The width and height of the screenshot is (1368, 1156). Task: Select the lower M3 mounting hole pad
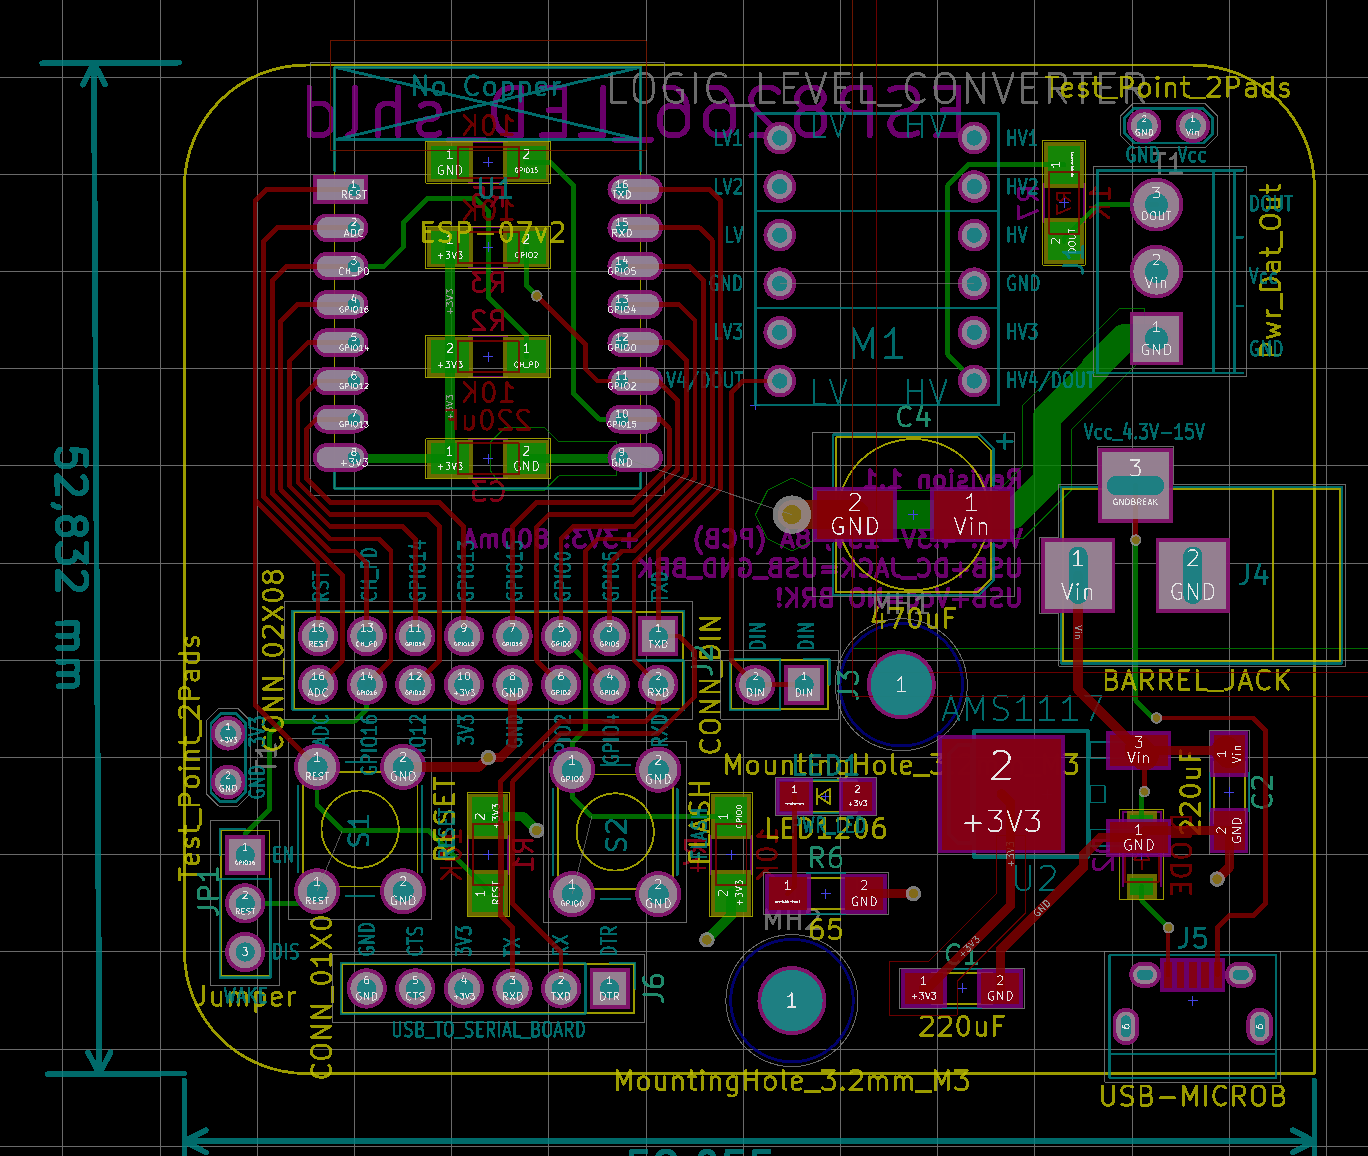(791, 1001)
